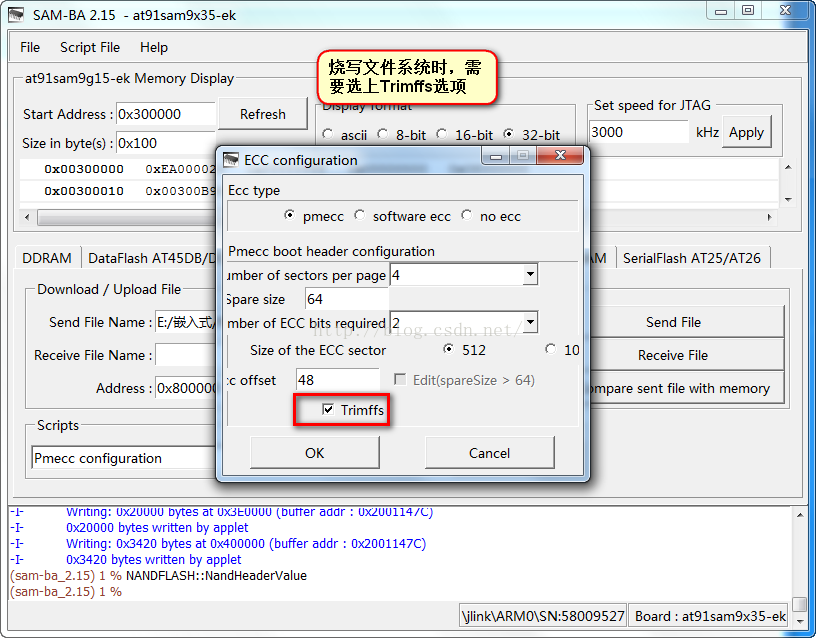
Task: Click memory display horizontal scroll right arrow
Action: coord(769,217)
